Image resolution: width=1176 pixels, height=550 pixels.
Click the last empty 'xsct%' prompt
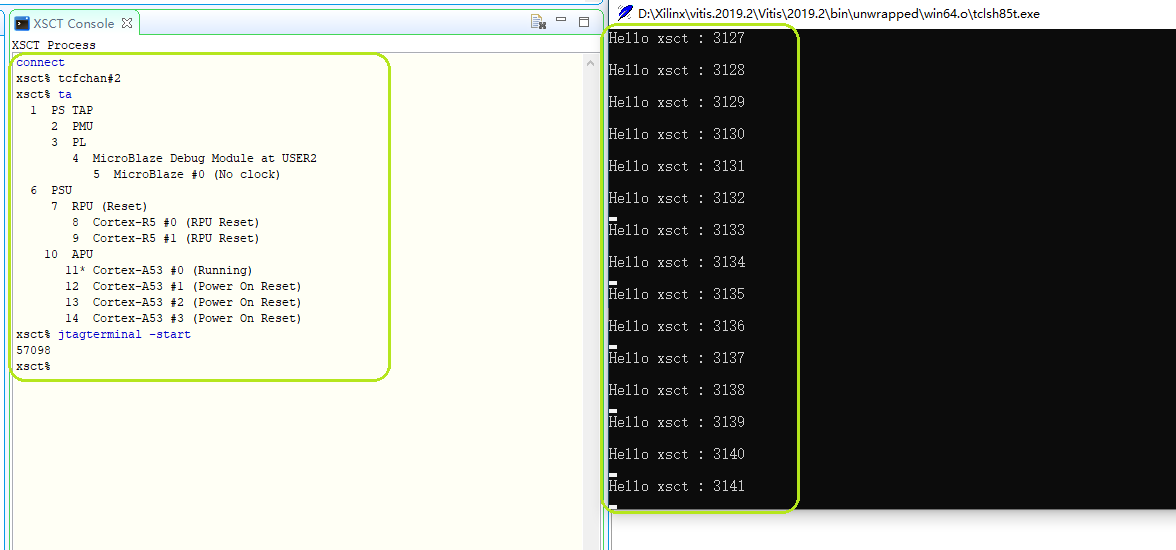[33, 366]
